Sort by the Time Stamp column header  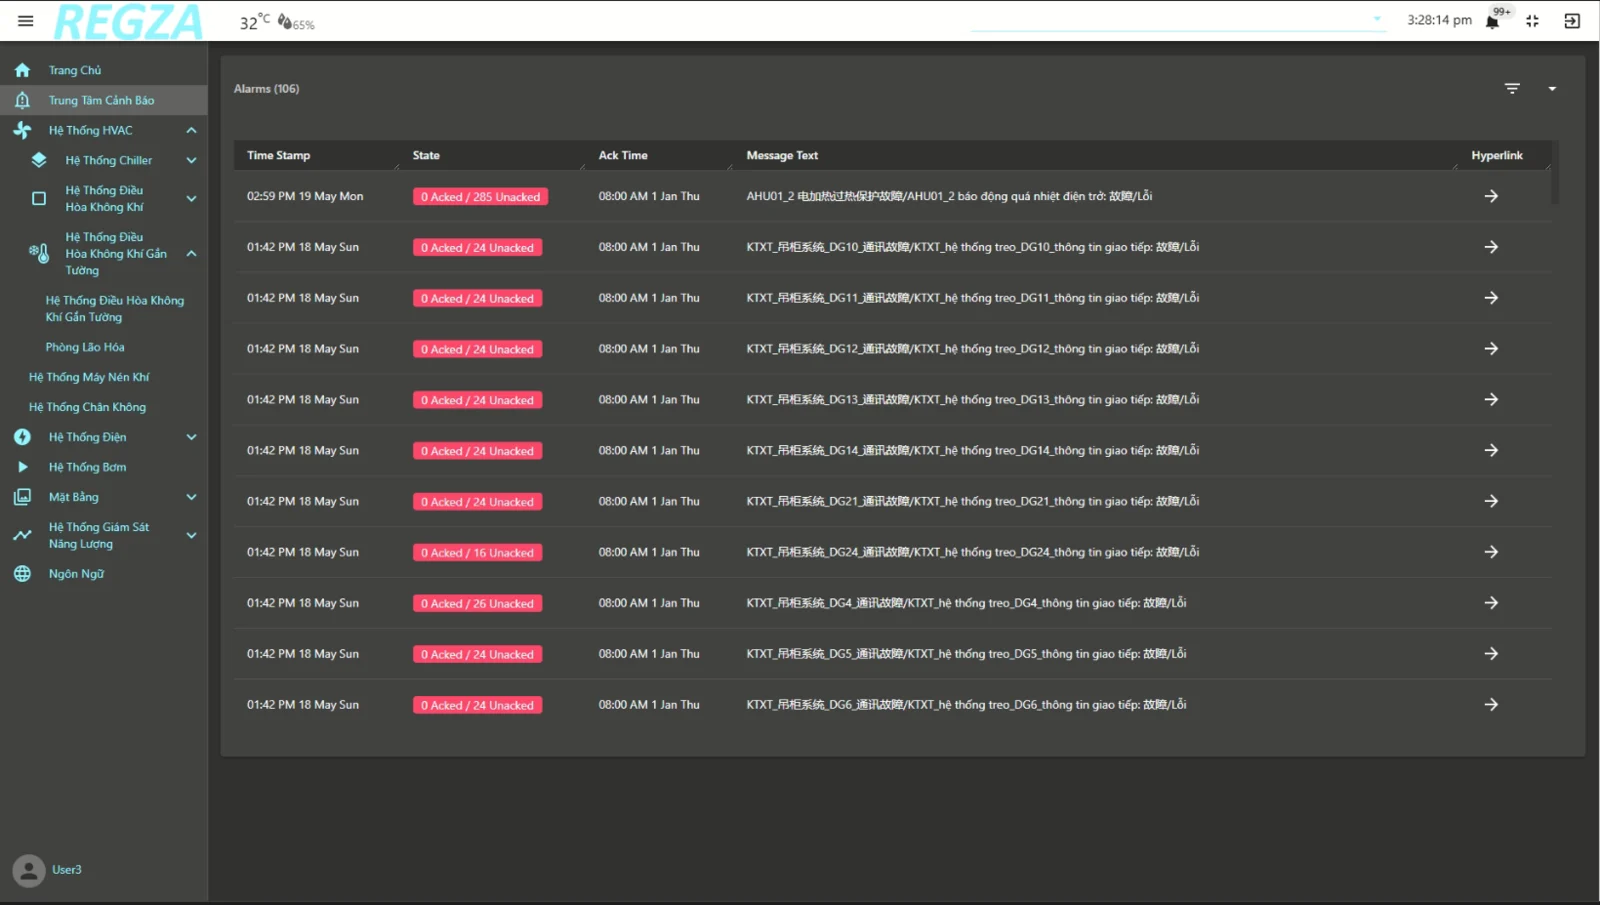coord(278,155)
